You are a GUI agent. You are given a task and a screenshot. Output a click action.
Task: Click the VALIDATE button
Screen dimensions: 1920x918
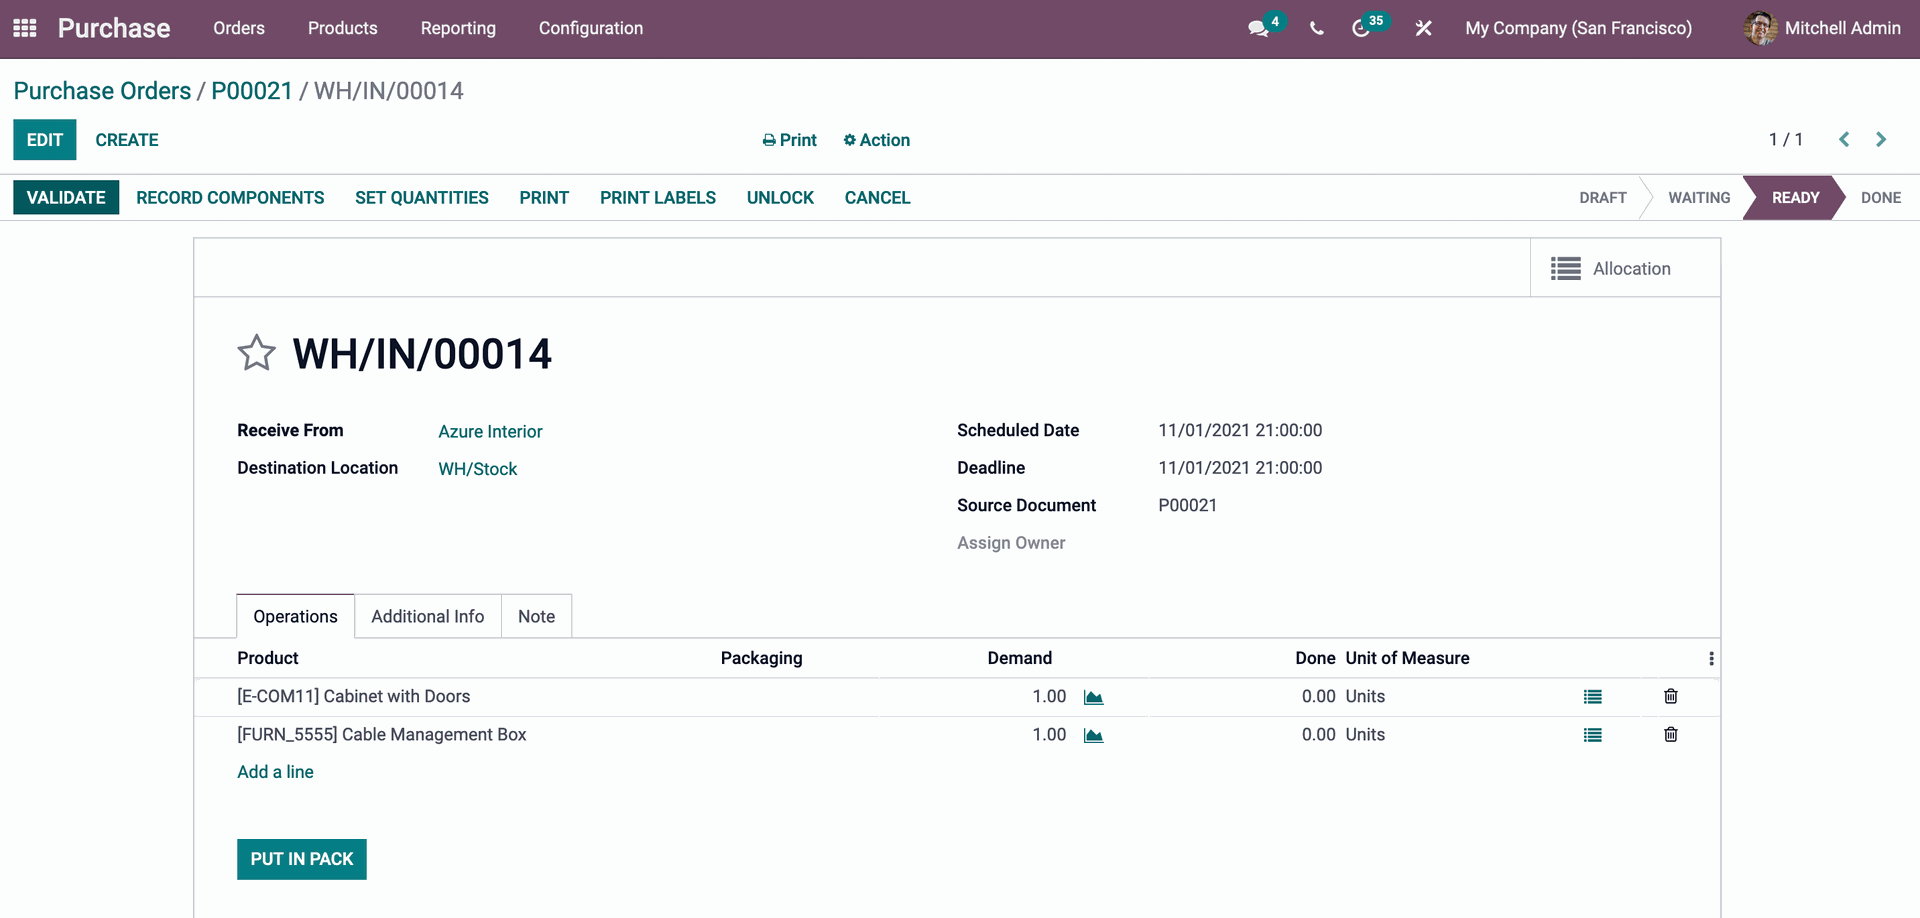[66, 197]
